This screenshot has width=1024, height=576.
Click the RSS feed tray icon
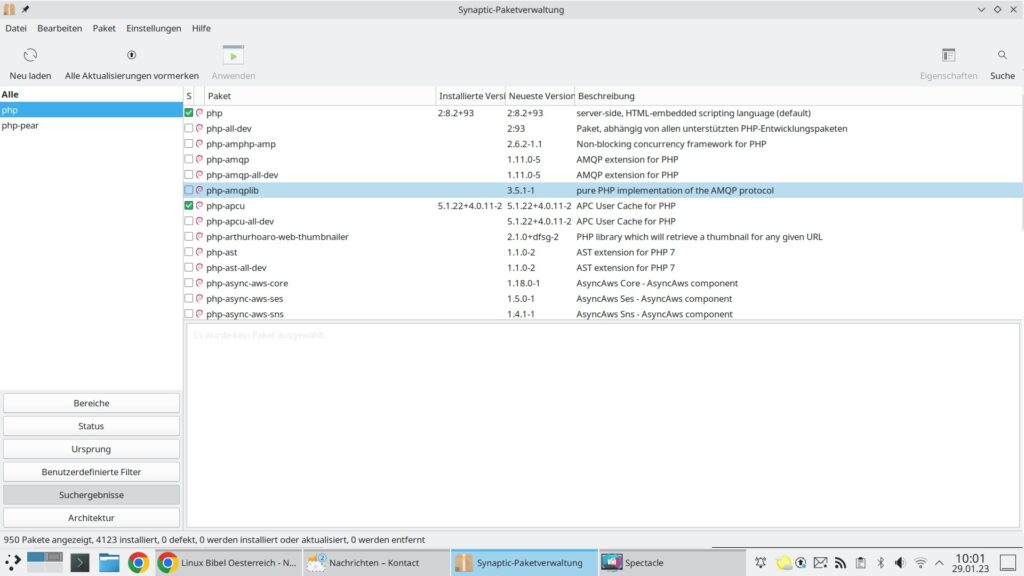(840, 562)
